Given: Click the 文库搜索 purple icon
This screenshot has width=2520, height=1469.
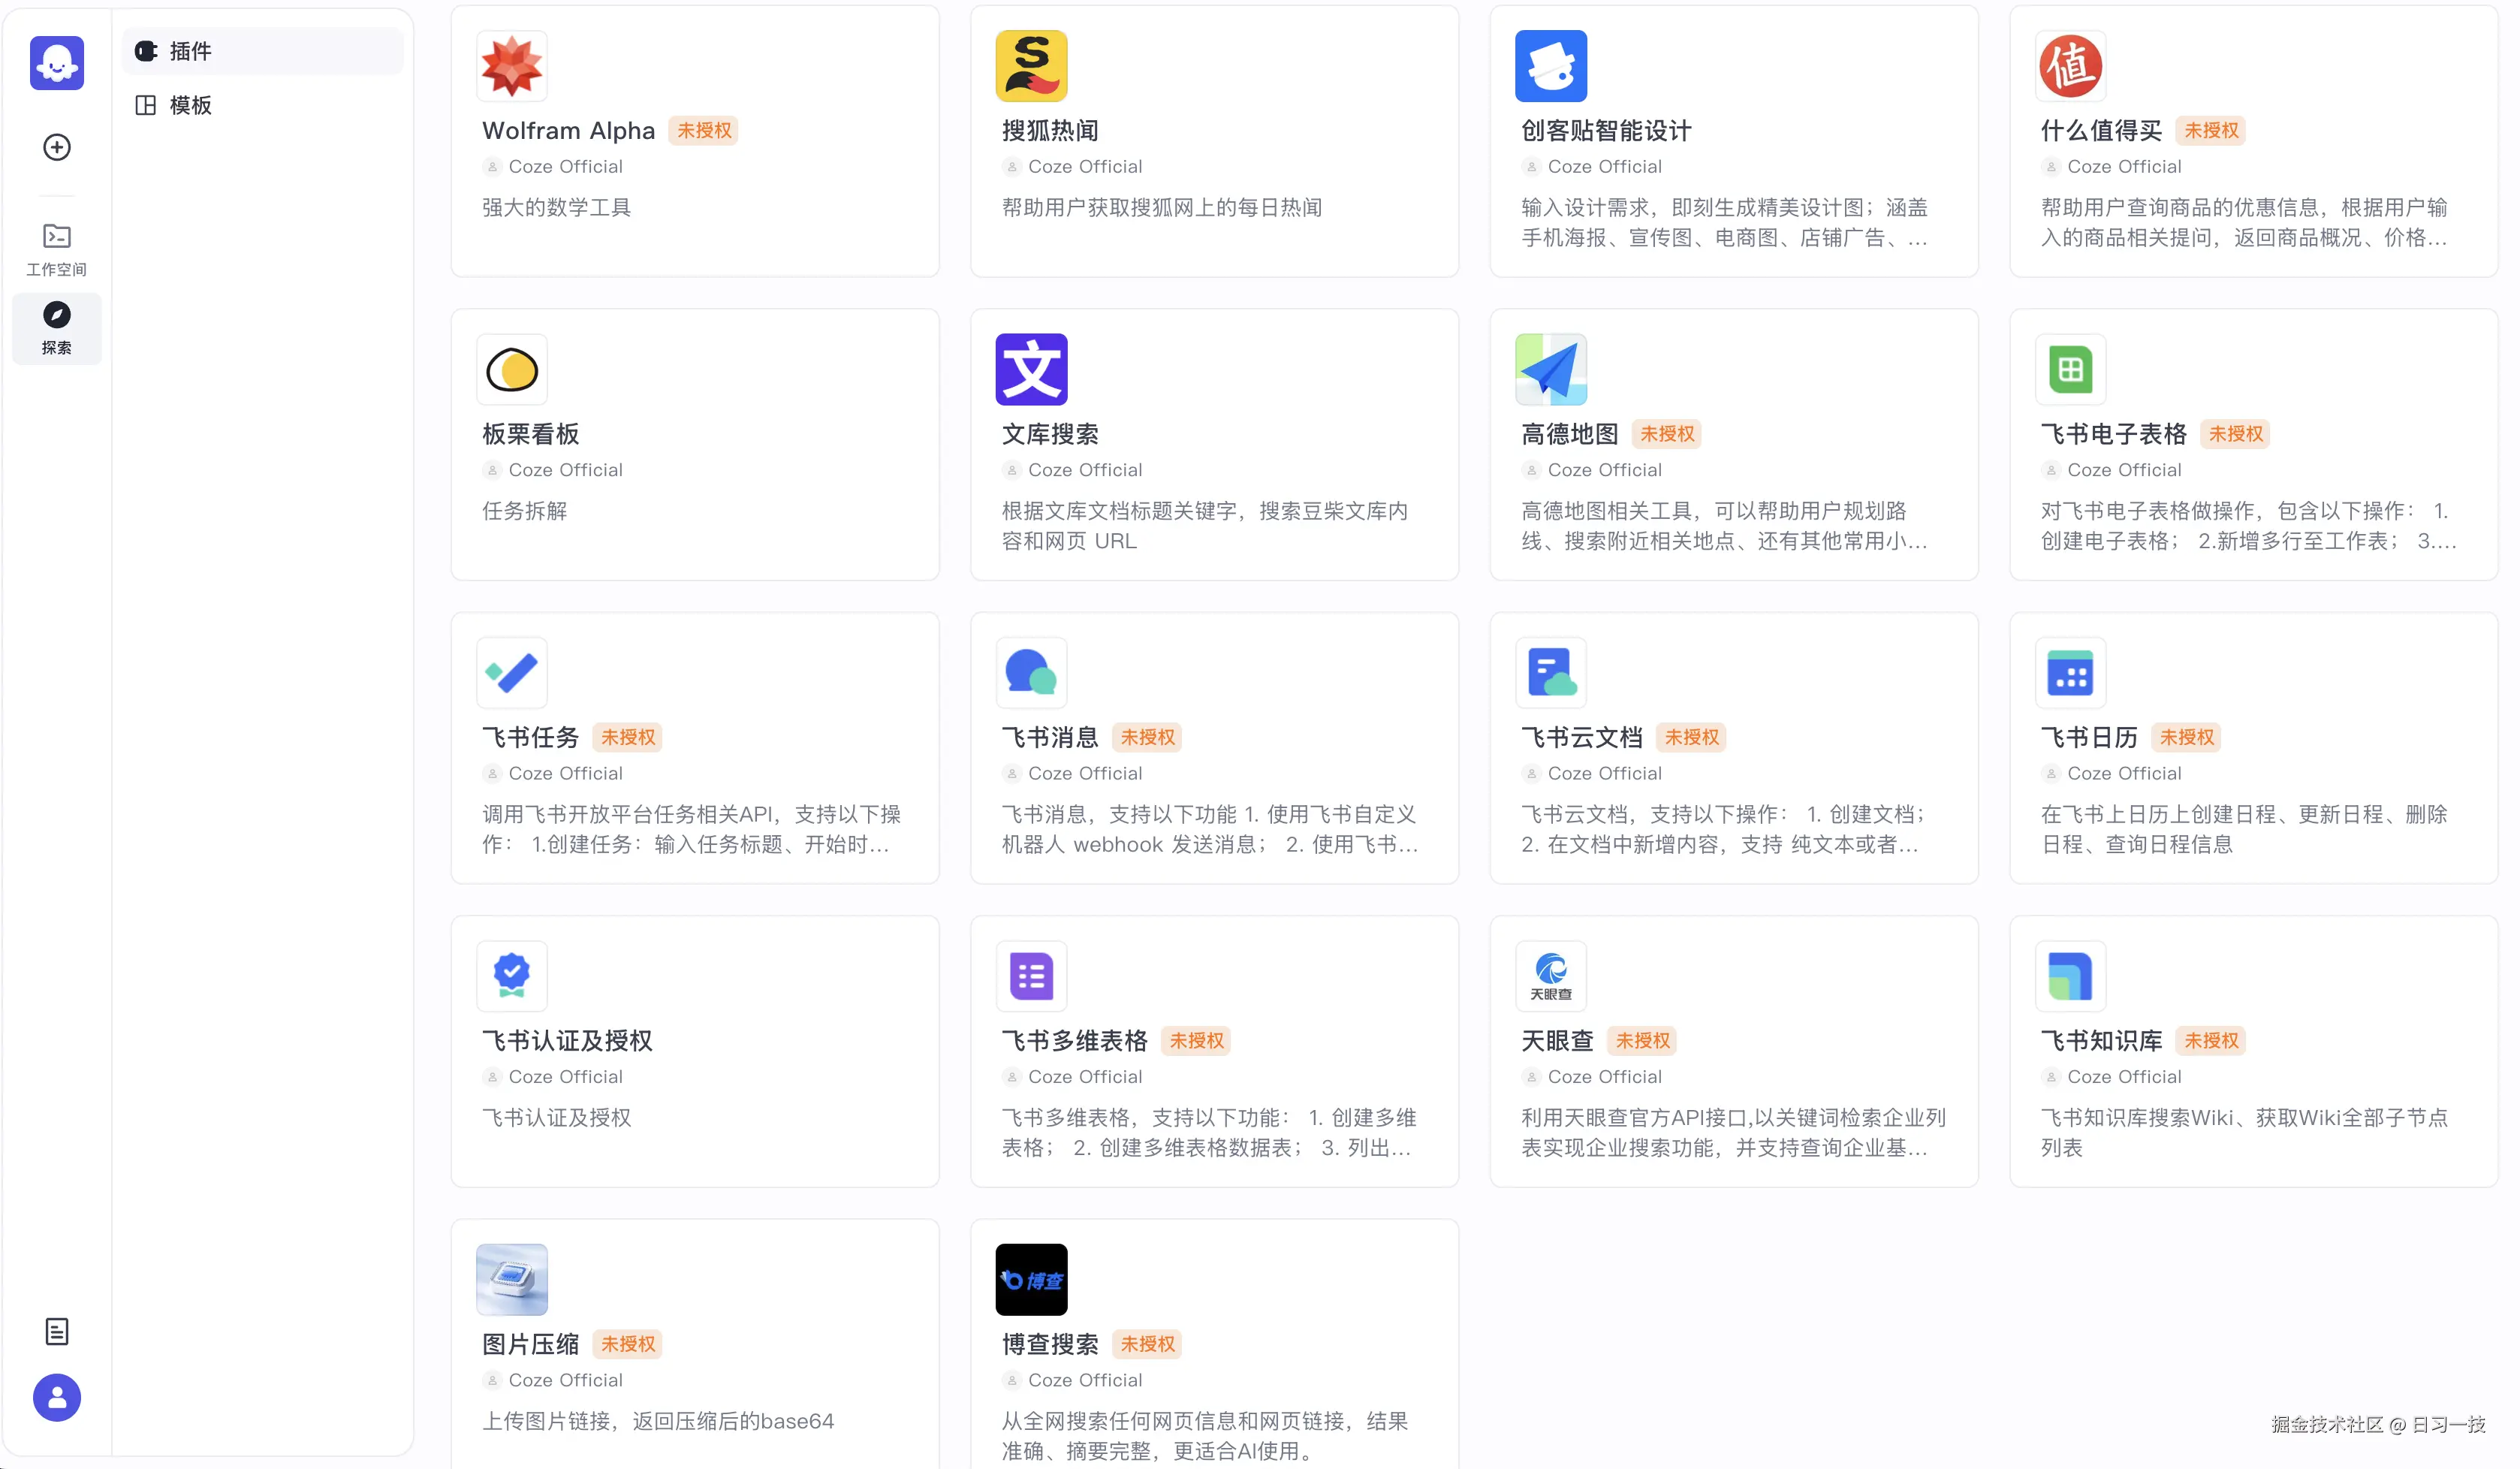Looking at the screenshot, I should point(1031,369).
